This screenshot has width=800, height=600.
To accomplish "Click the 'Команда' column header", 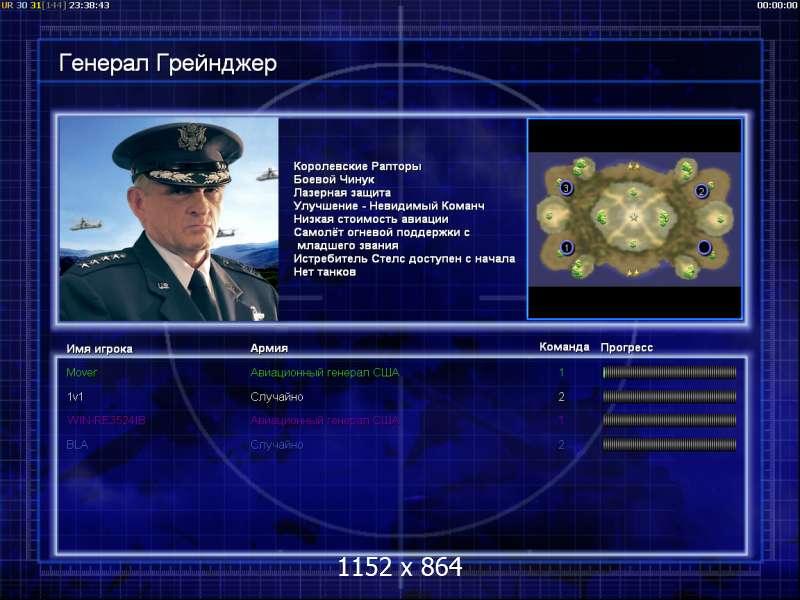I will pos(564,347).
